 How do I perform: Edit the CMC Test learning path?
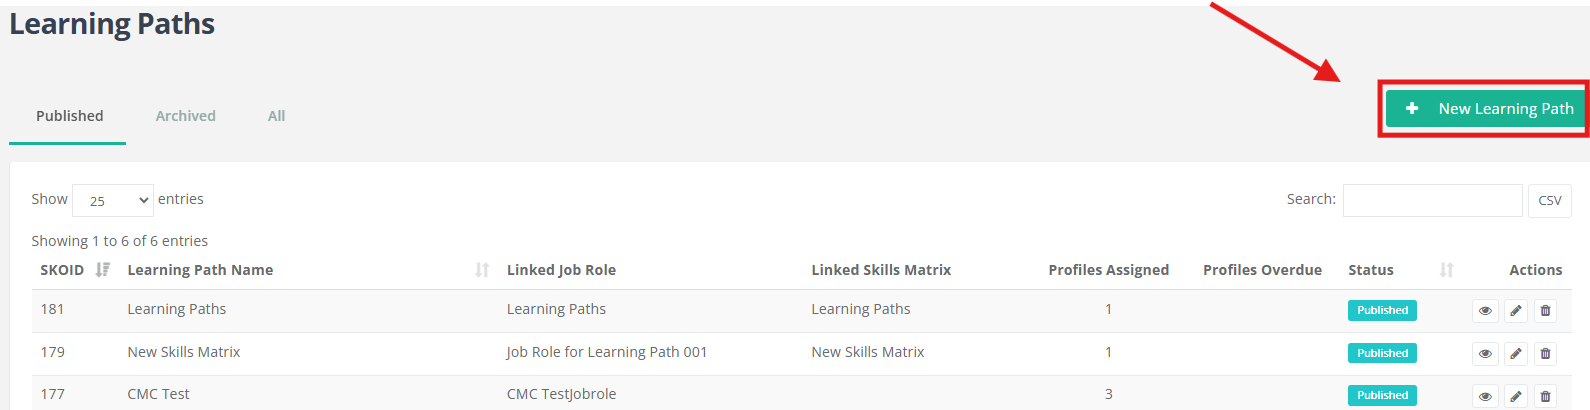1516,396
